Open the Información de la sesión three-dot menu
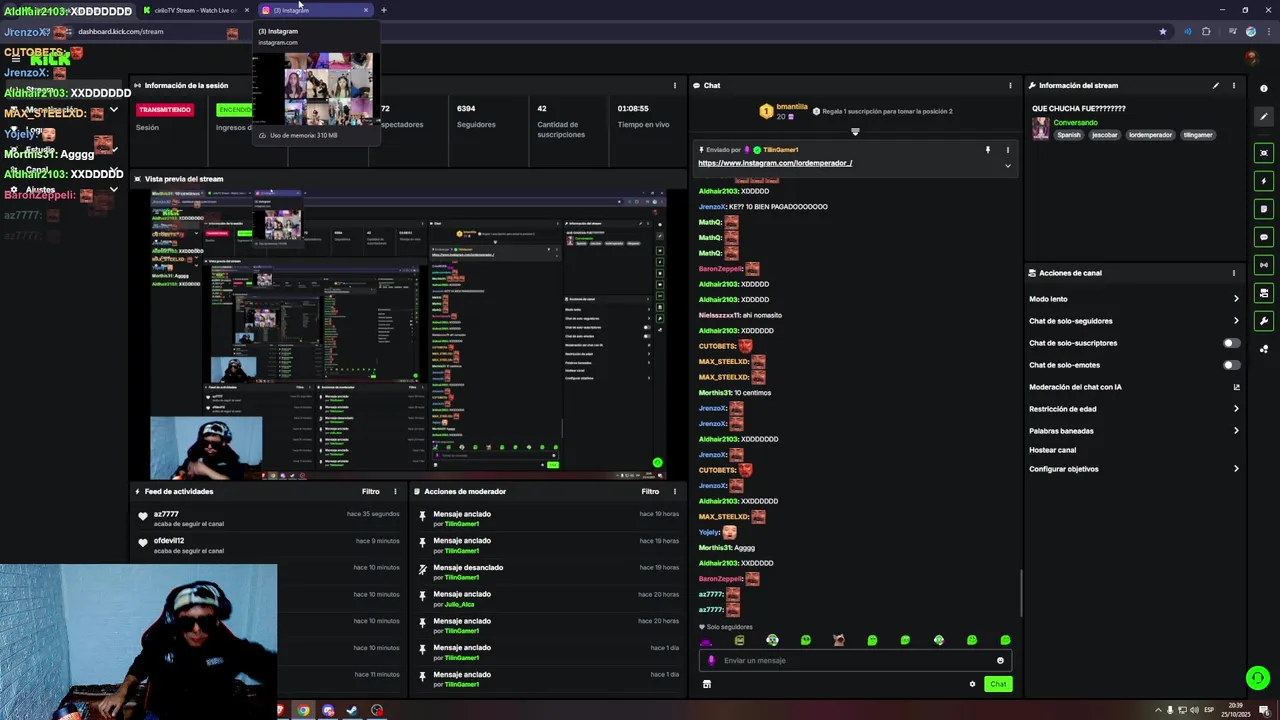 pyautogui.click(x=674, y=85)
